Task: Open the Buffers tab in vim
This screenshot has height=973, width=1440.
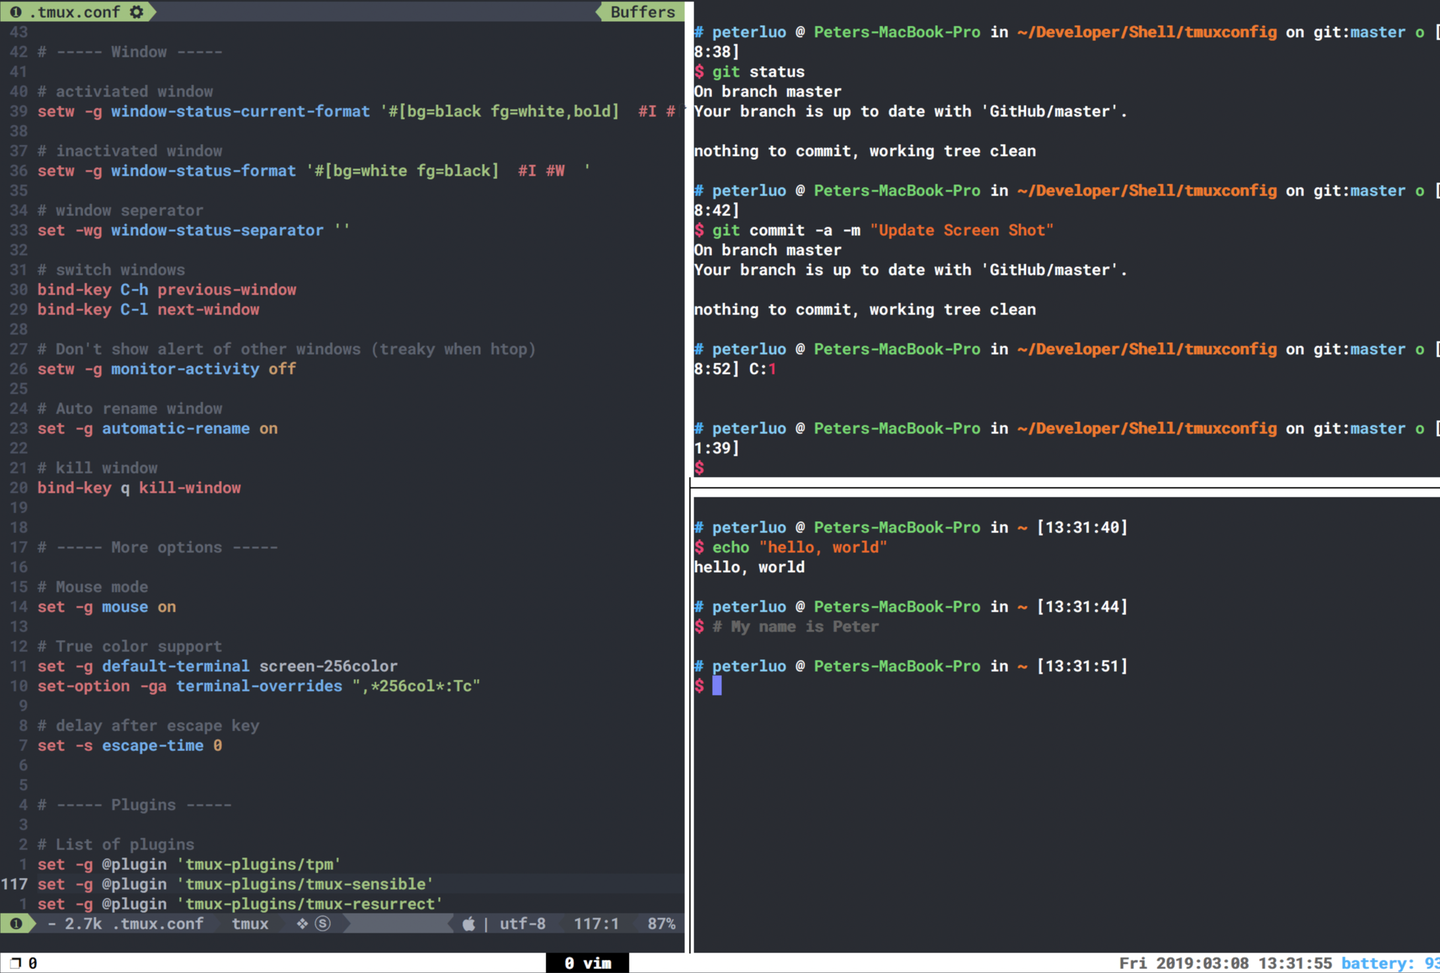Action: (x=642, y=12)
